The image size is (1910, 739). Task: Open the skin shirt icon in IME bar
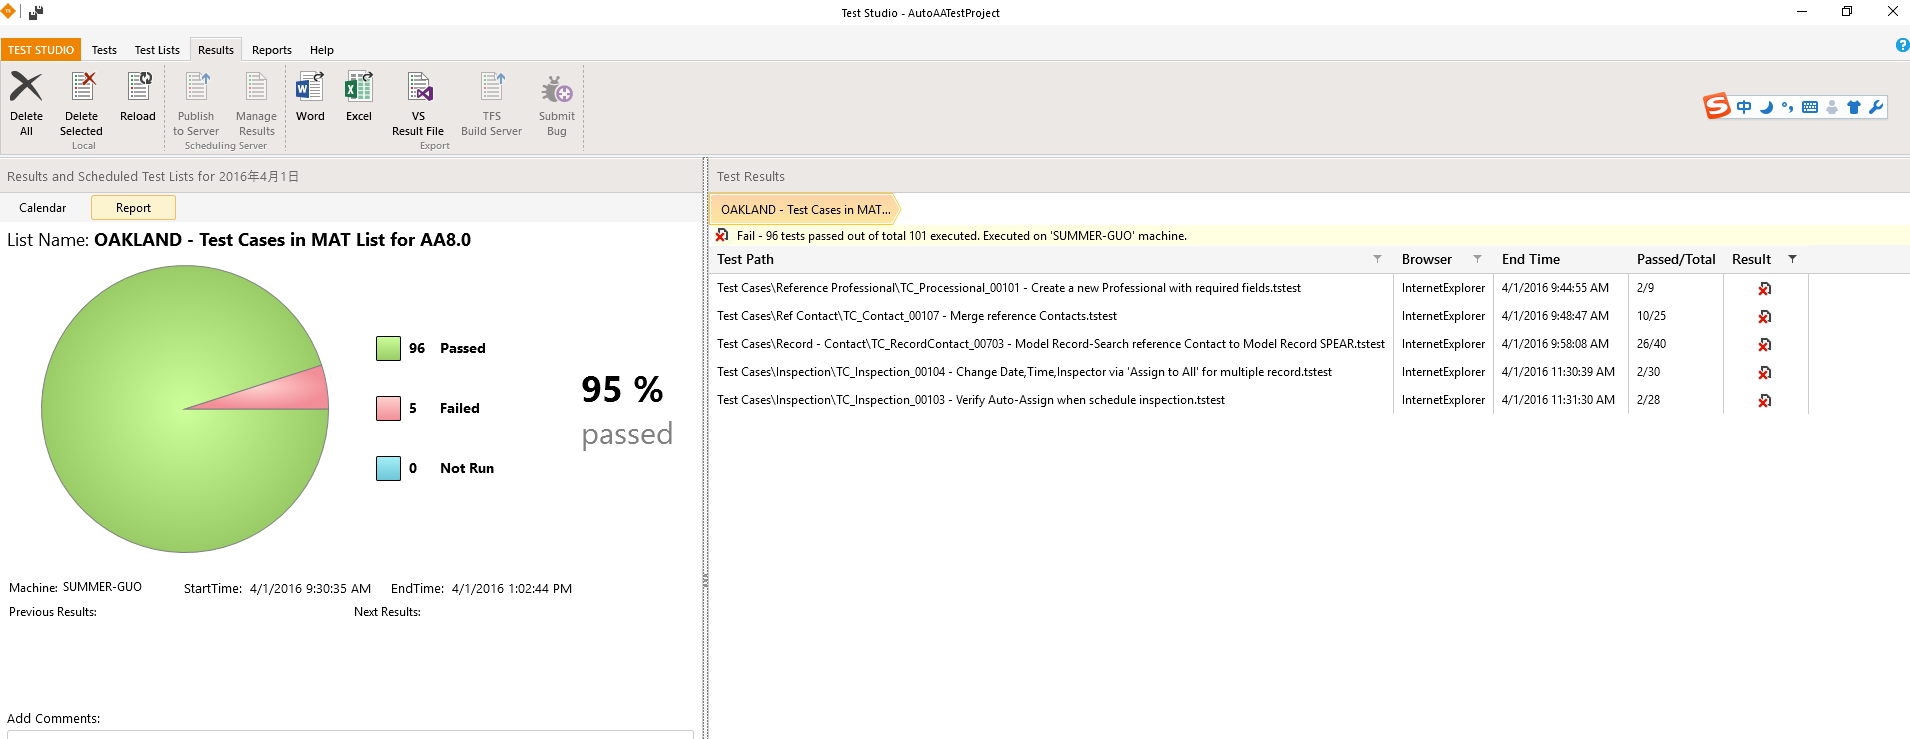pos(1854,107)
